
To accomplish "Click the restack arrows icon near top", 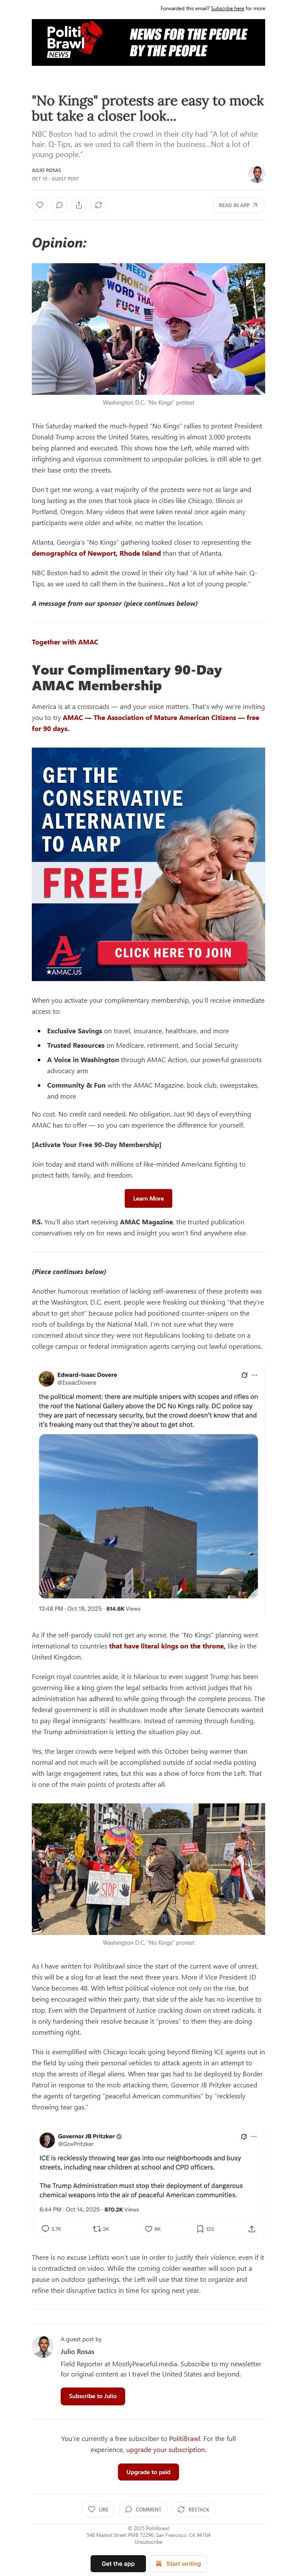I will (98, 205).
